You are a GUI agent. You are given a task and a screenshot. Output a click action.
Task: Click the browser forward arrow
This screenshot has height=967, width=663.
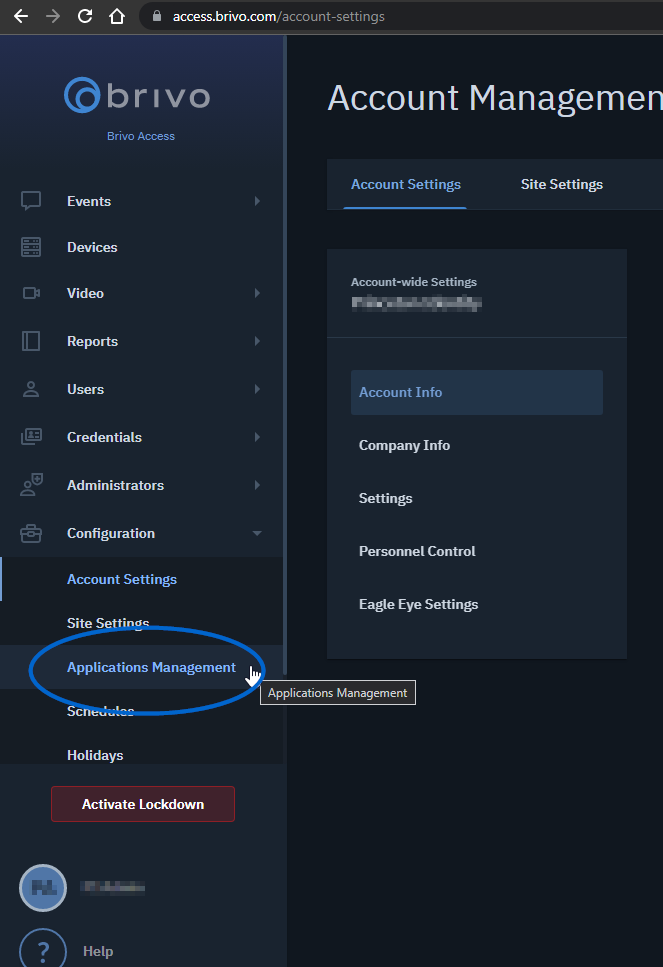(53, 16)
